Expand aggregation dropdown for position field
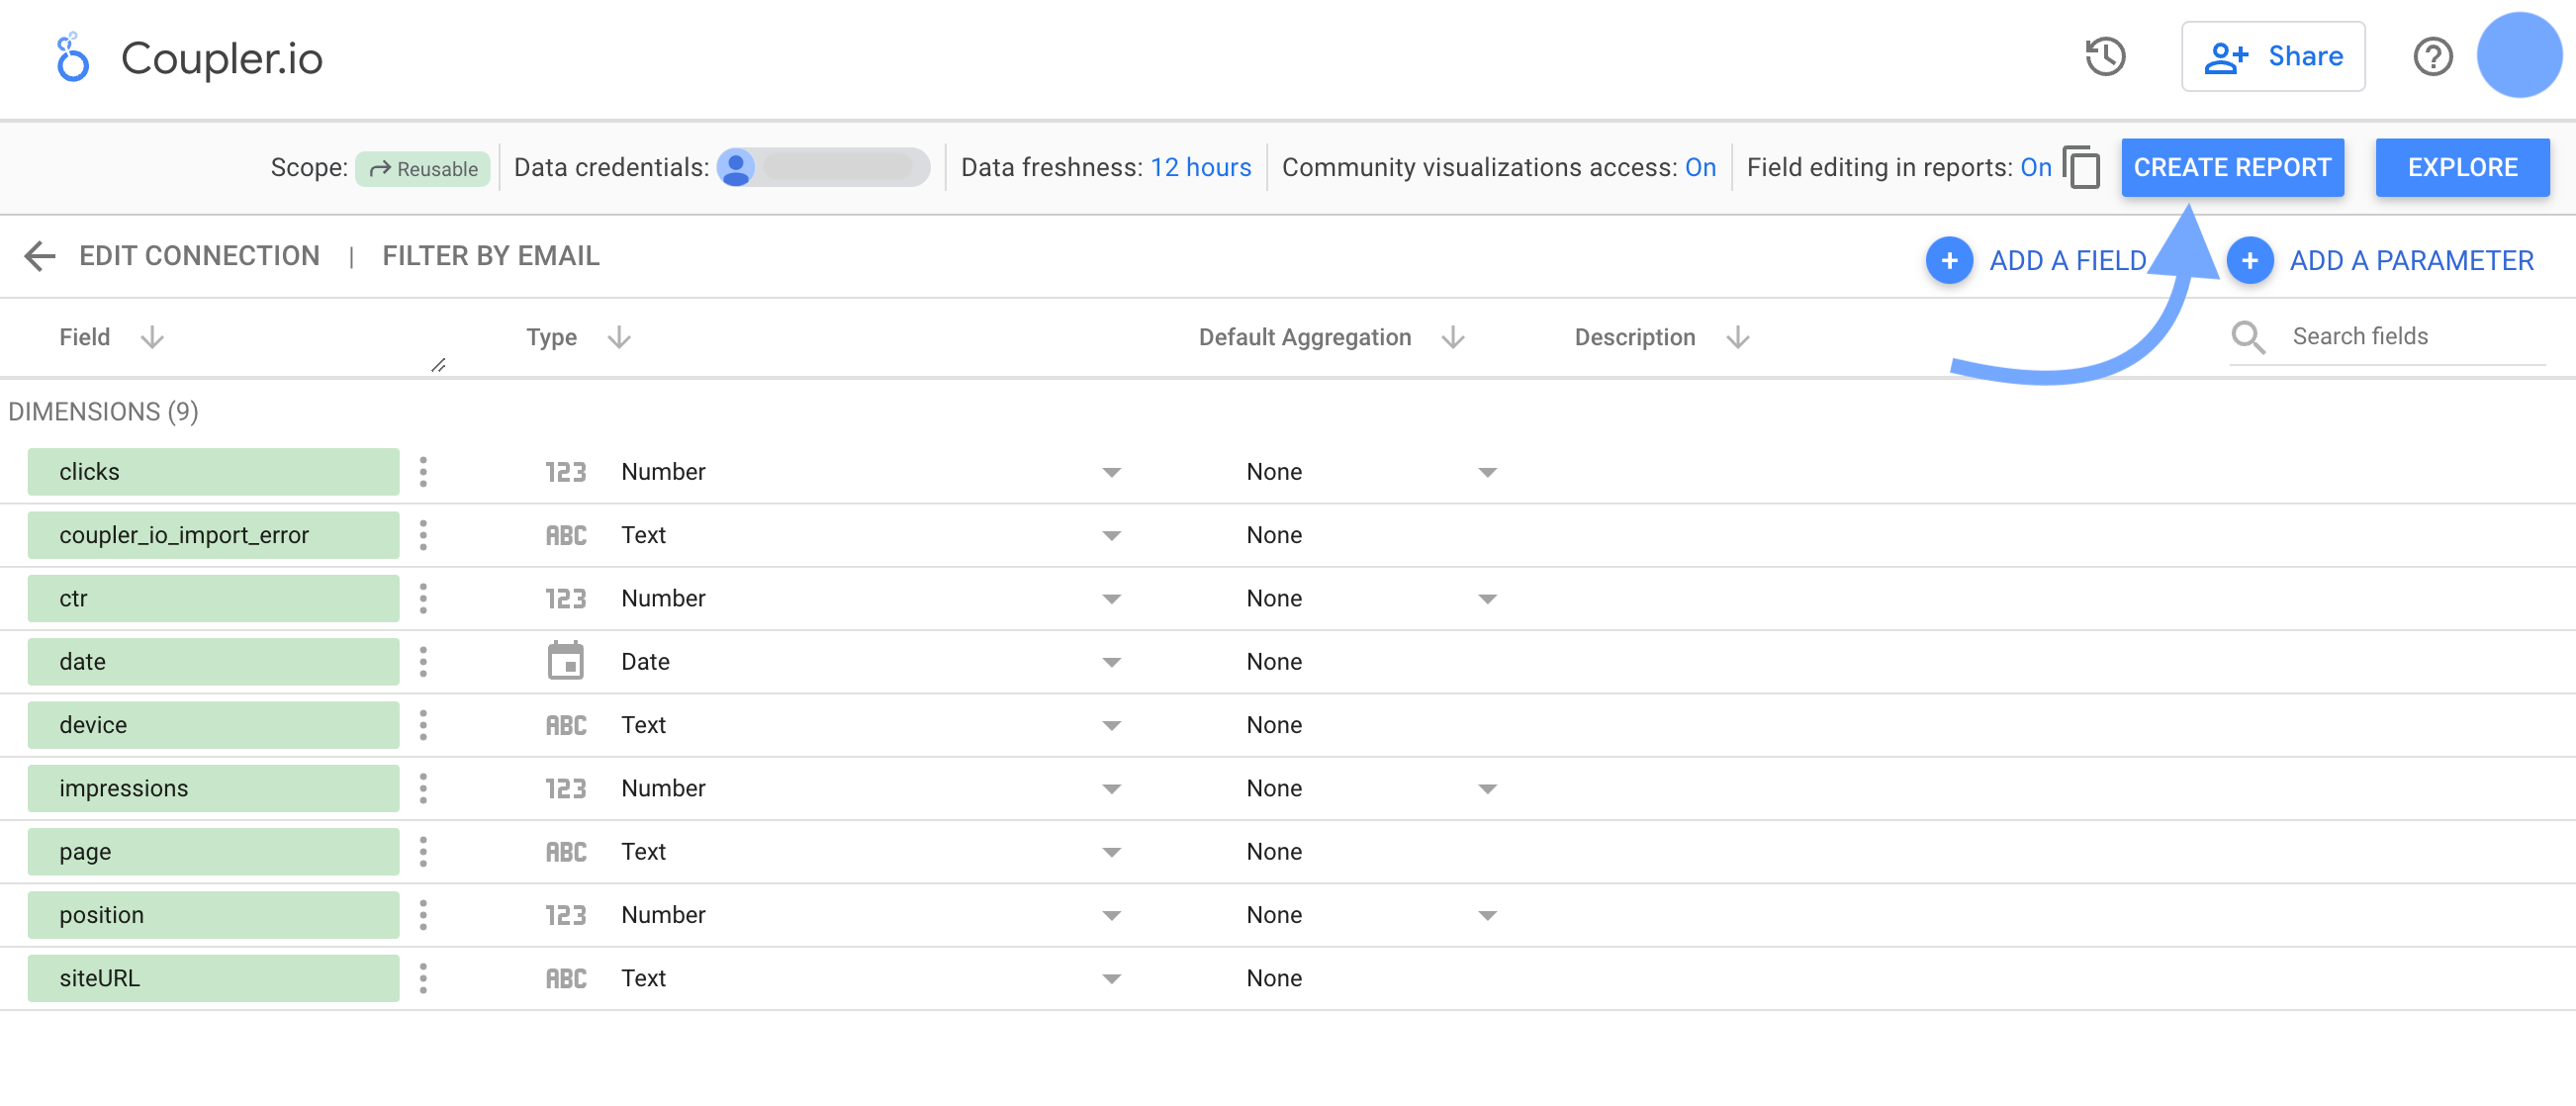Screen dimensions: 2576x1106 [1487, 916]
